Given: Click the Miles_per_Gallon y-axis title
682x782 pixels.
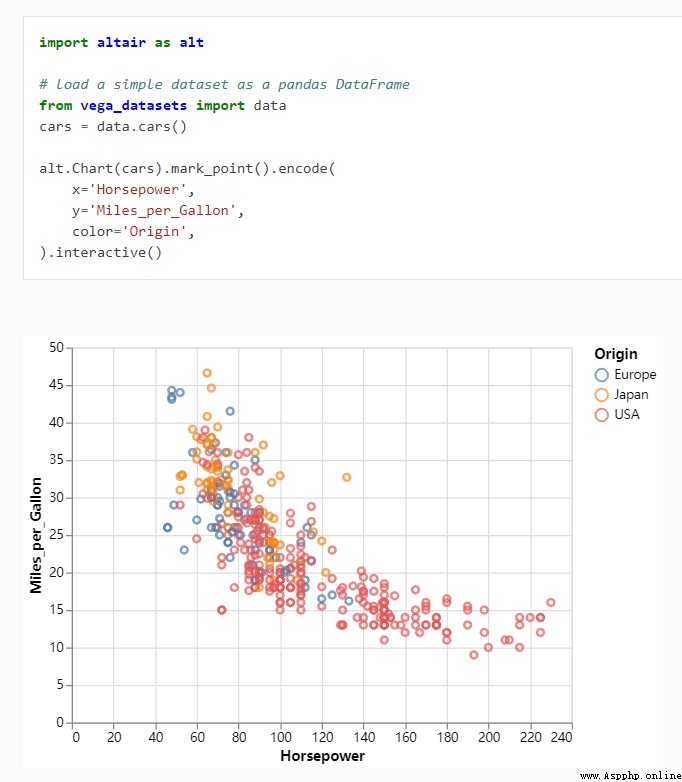Looking at the screenshot, I should pos(36,535).
